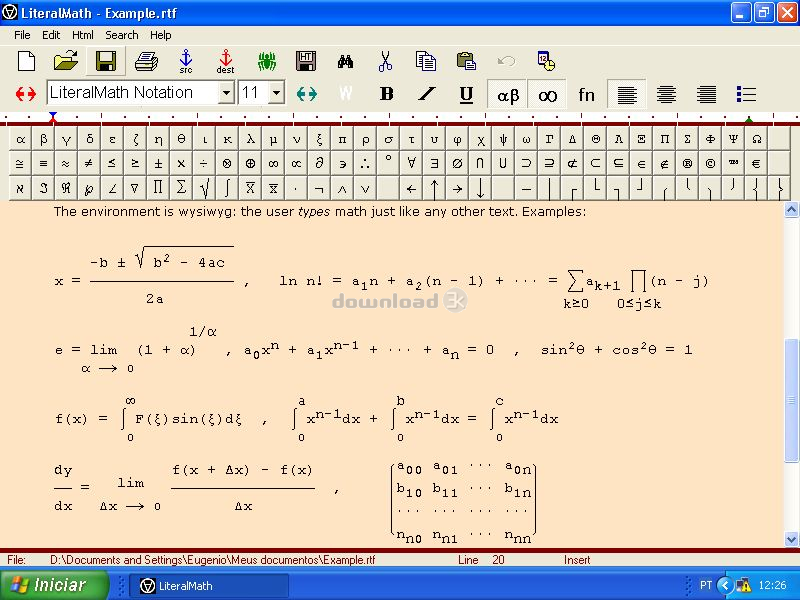Viewport: 800px width, 600px height.
Task: Toggle the ∞ math symbols palette
Action: [x=547, y=94]
